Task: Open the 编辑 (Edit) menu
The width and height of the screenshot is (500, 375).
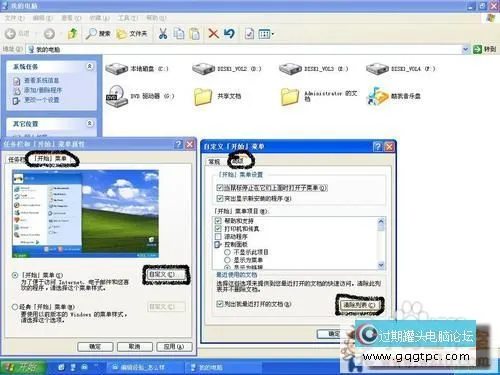Action: 43,18
